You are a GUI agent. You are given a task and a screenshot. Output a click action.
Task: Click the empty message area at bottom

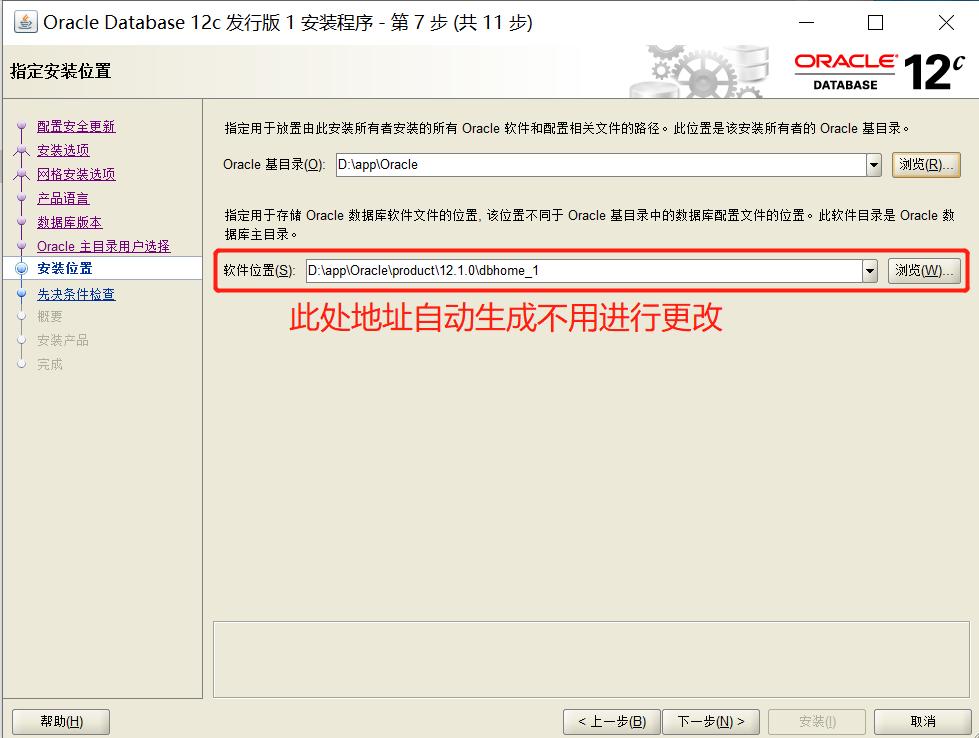coord(591,659)
